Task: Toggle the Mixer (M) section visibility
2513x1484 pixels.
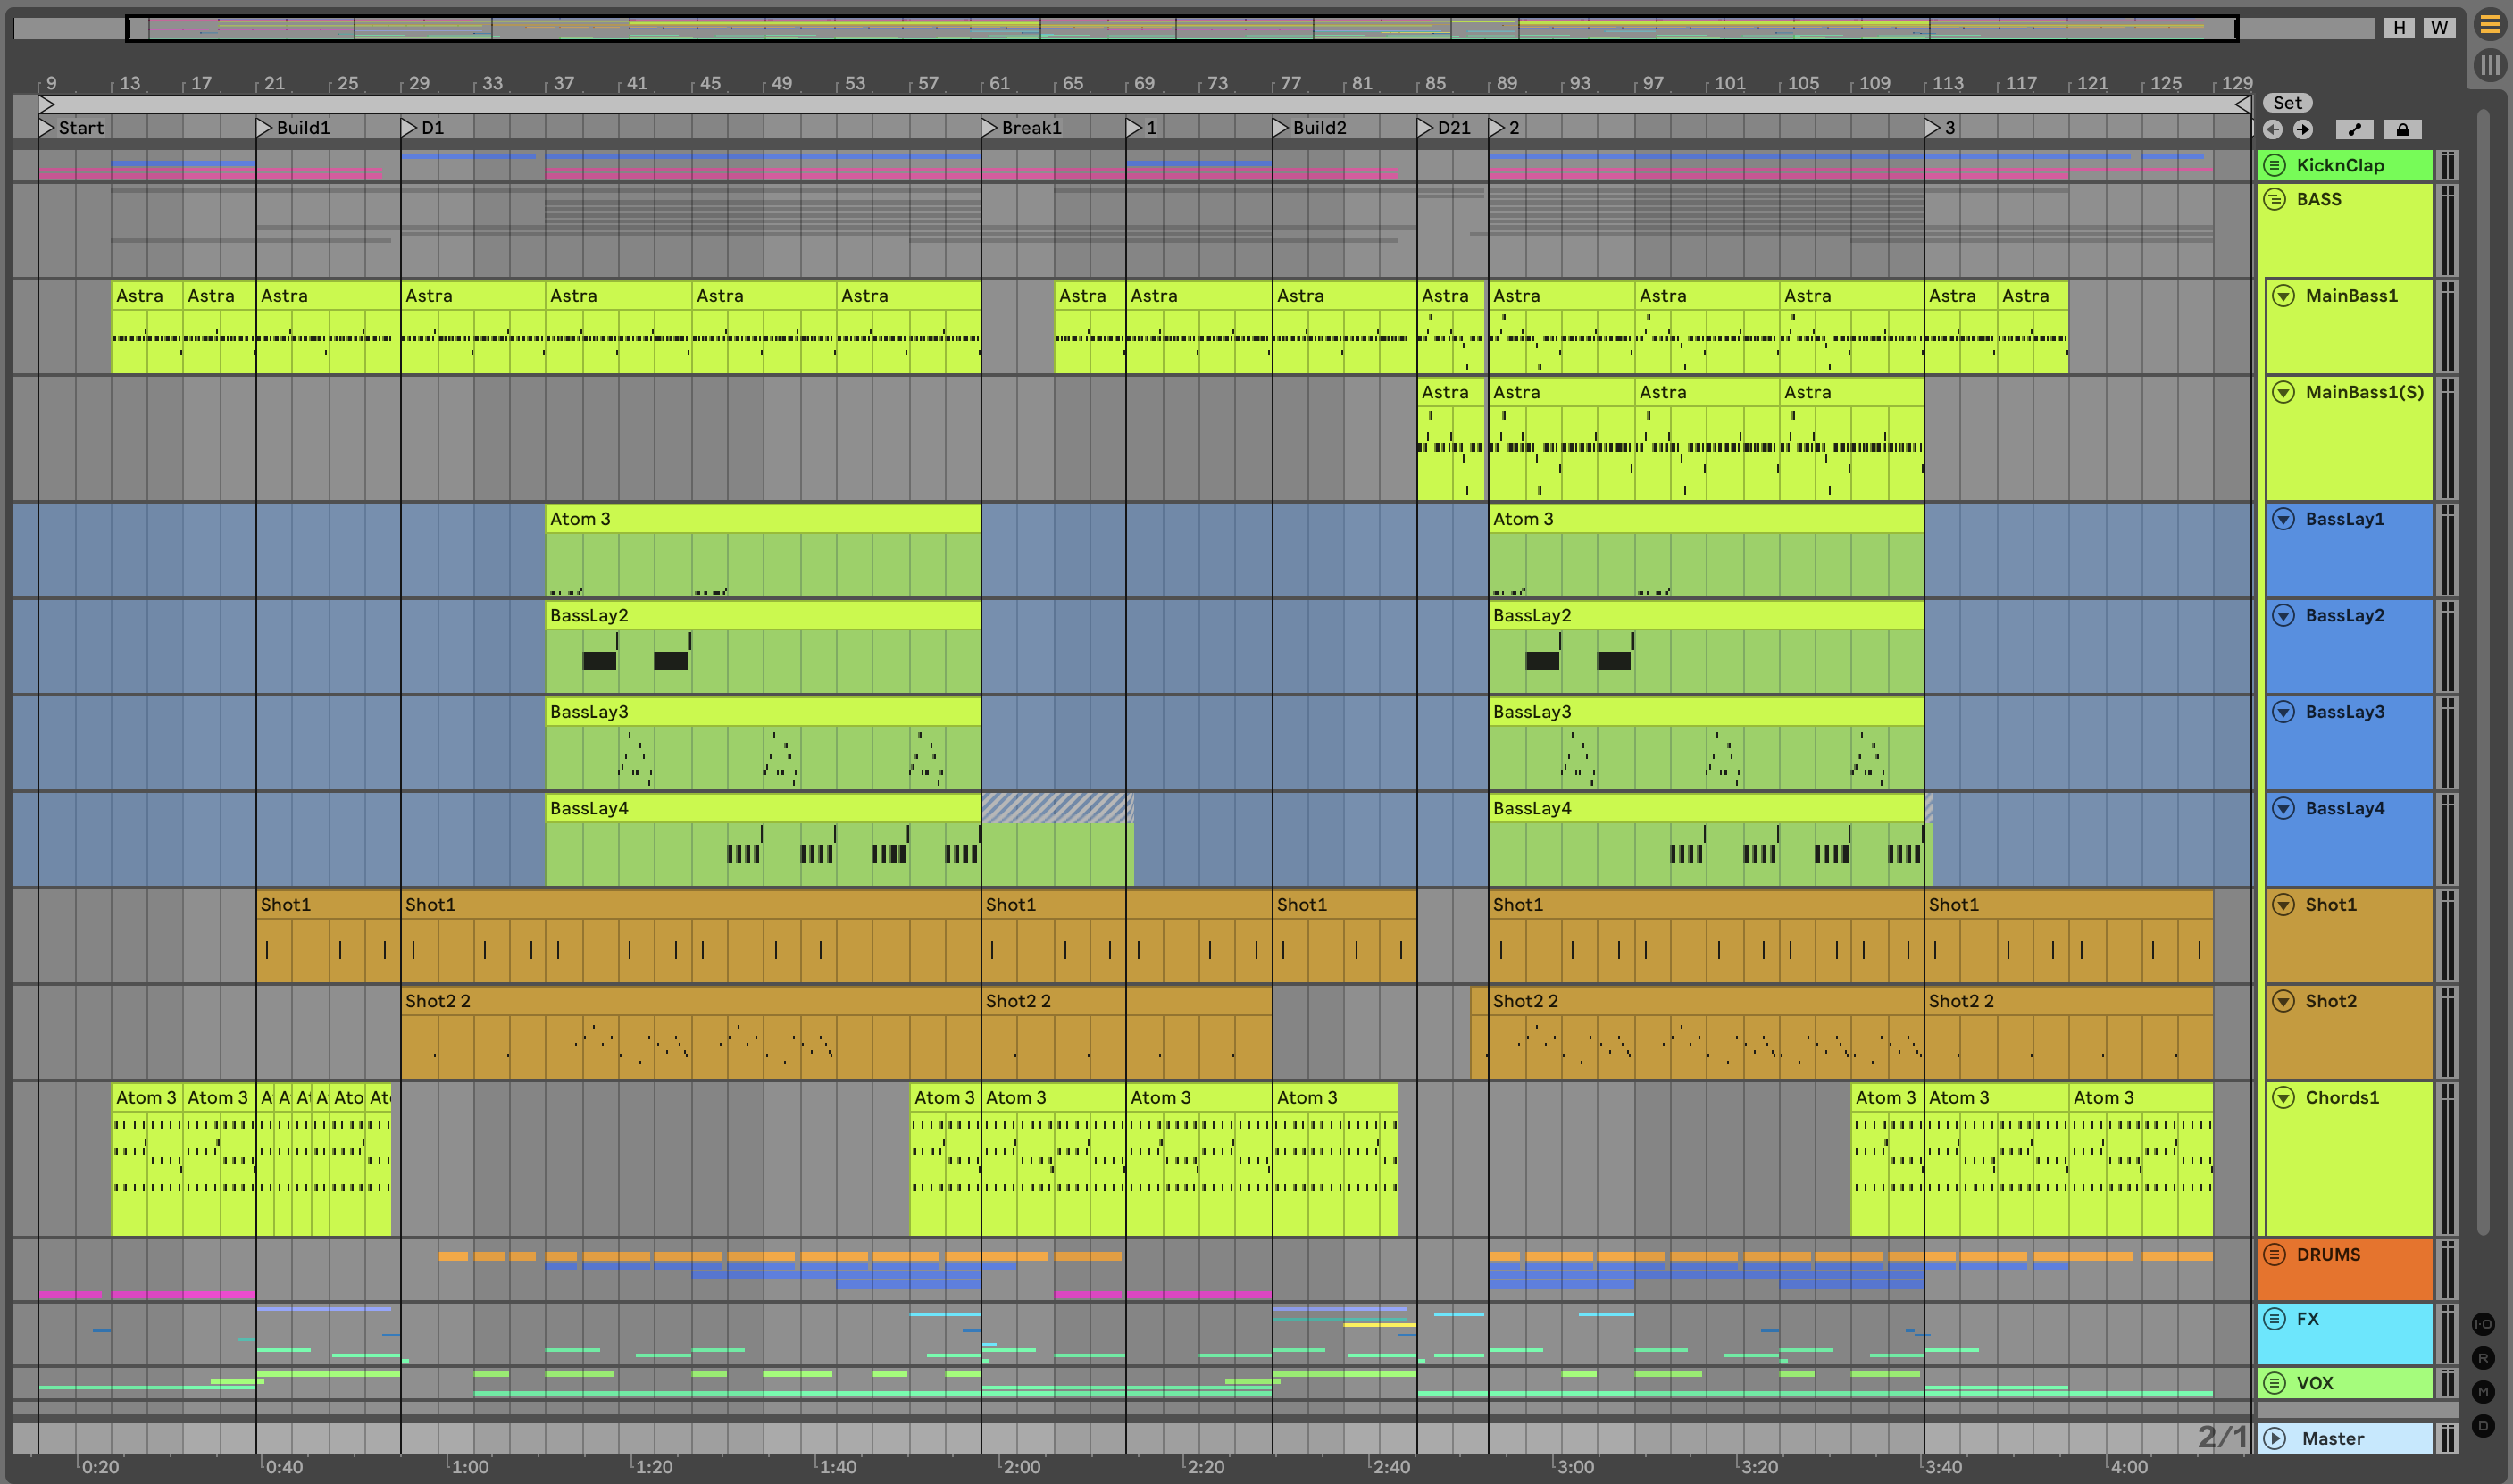Action: point(2483,1391)
